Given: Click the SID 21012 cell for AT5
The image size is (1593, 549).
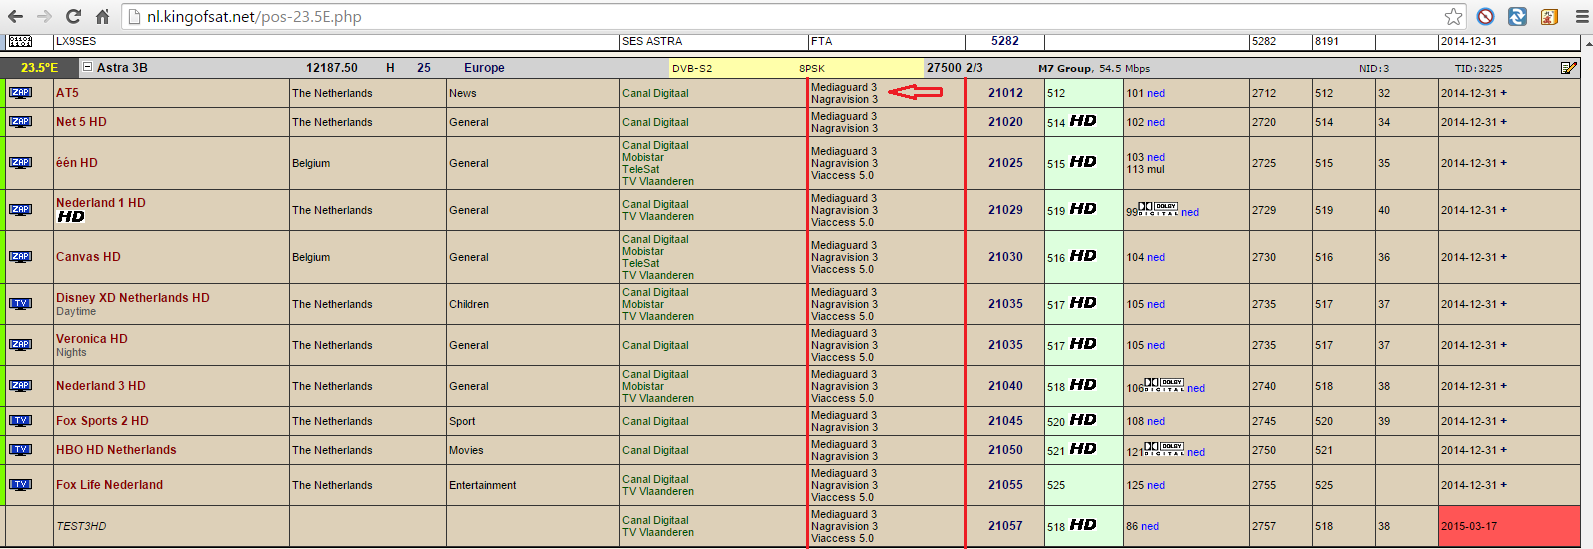Looking at the screenshot, I should (1005, 93).
